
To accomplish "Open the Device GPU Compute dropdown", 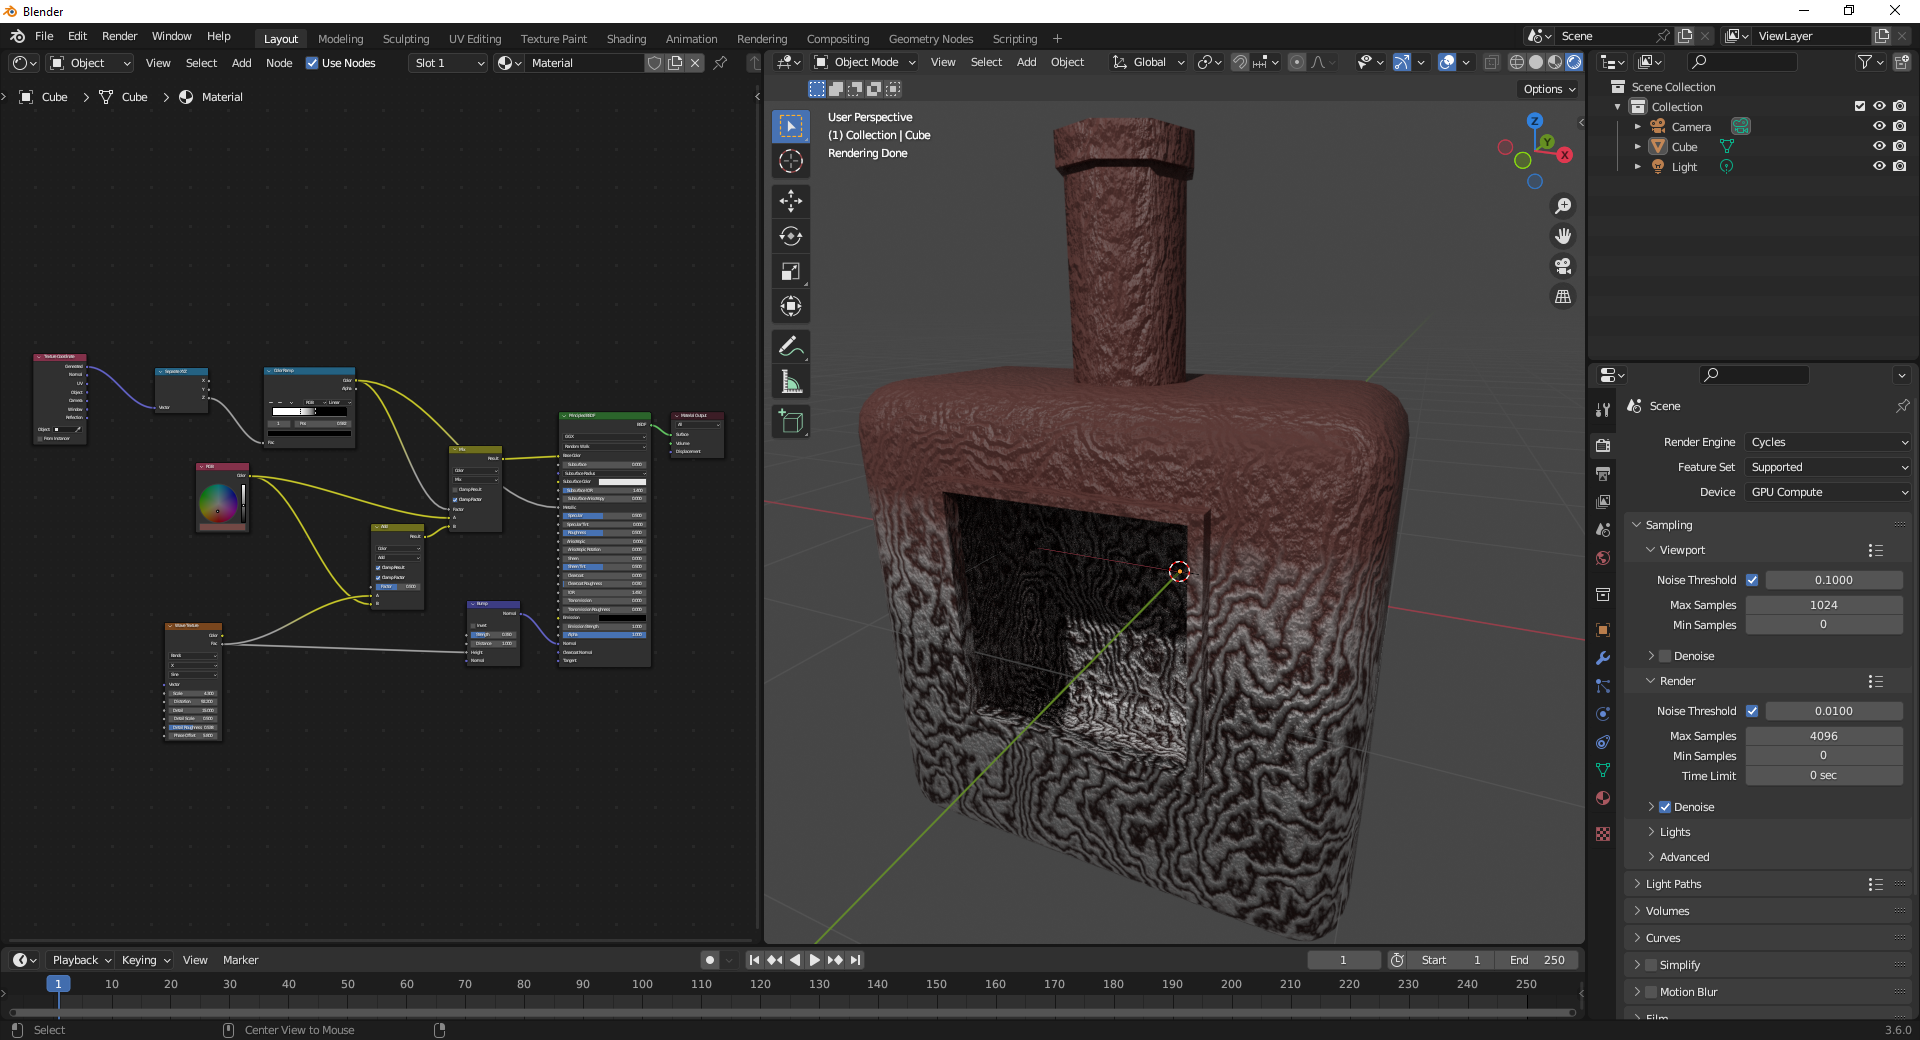I will click(1828, 492).
